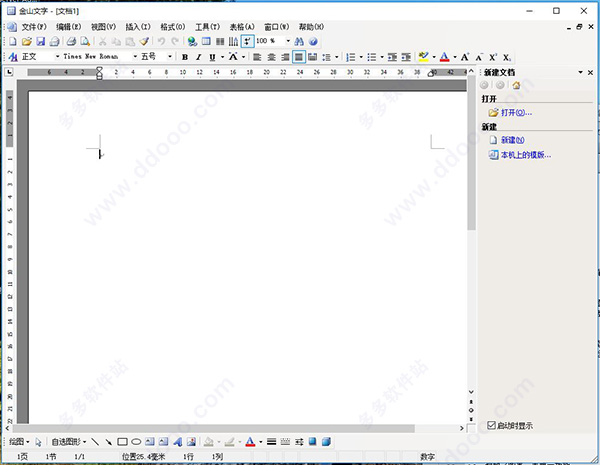This screenshot has height=465, width=600.
Task: Choose line style in the drawing toolbar
Action: click(271, 442)
